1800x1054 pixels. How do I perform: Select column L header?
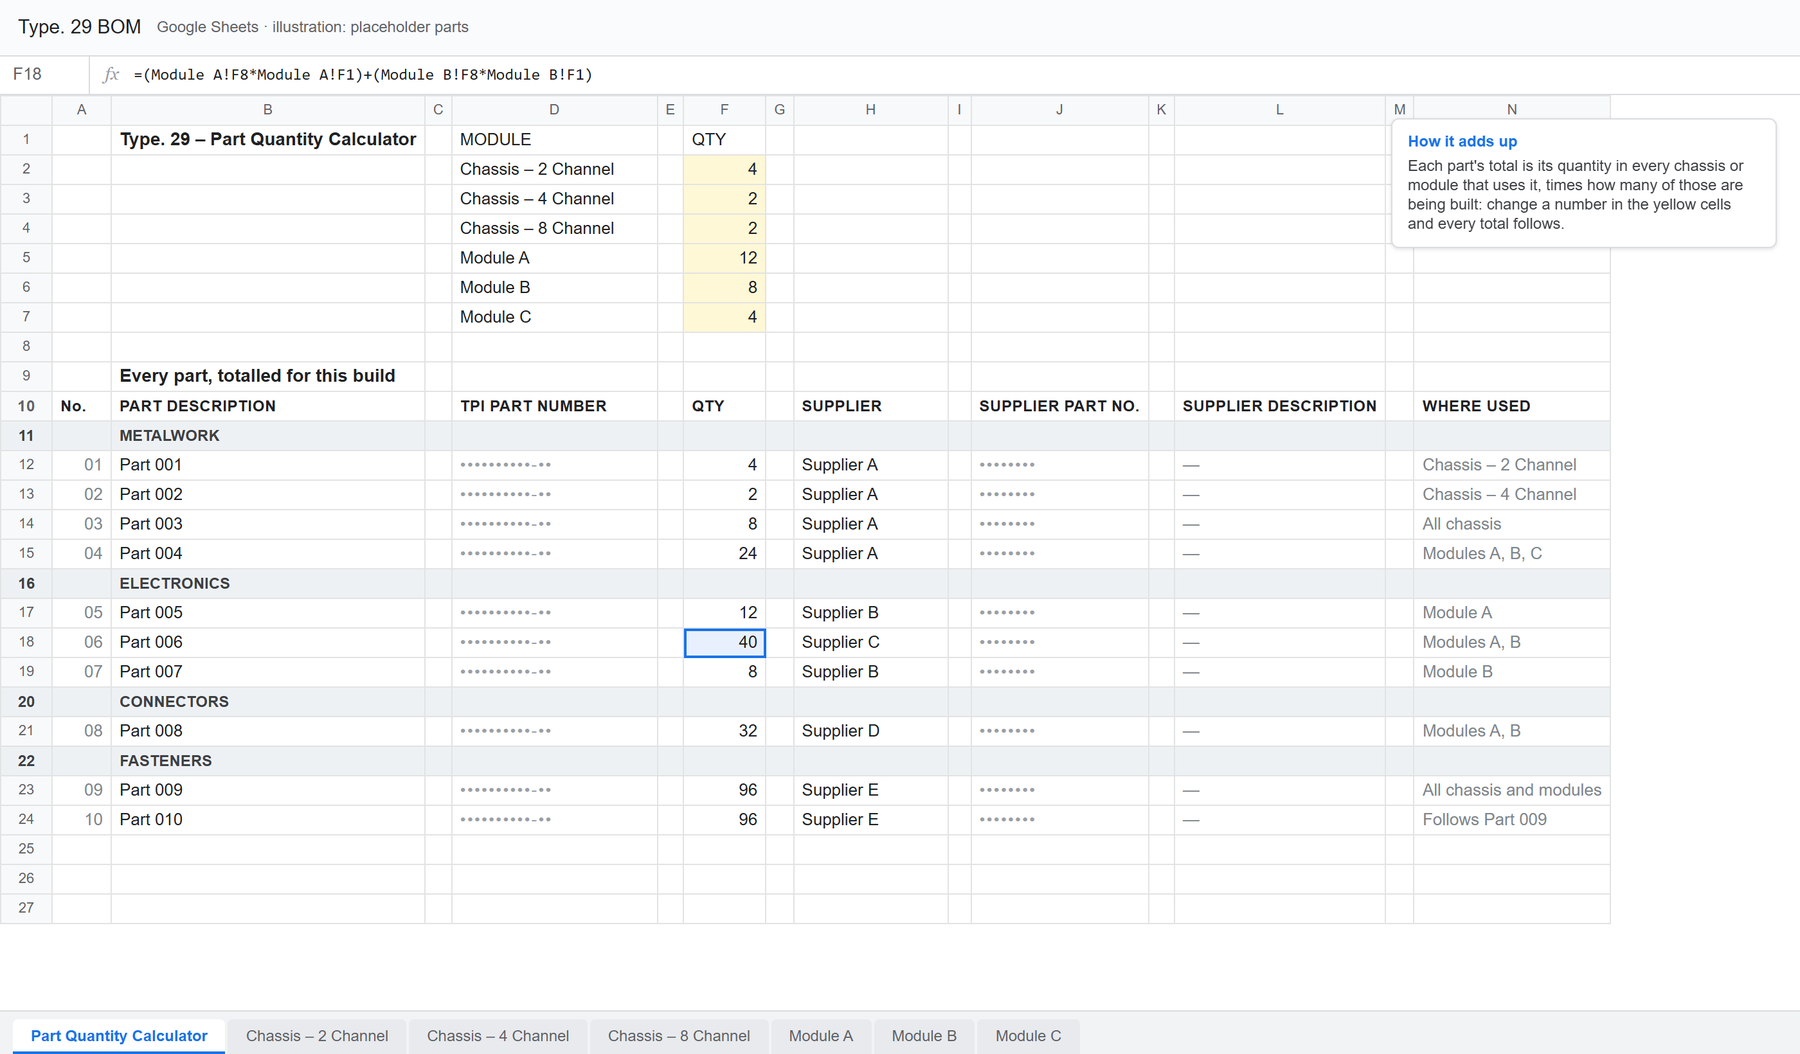pyautogui.click(x=1279, y=110)
